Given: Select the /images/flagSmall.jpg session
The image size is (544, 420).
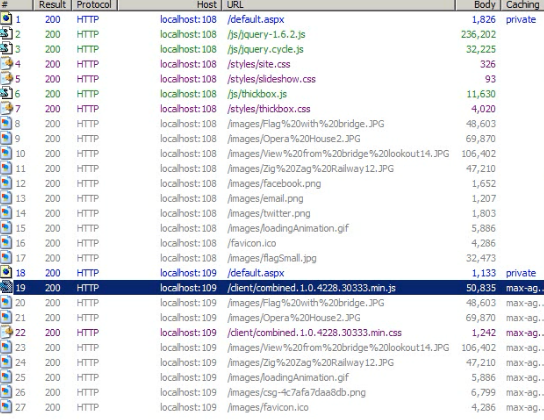Looking at the screenshot, I should [272, 258].
